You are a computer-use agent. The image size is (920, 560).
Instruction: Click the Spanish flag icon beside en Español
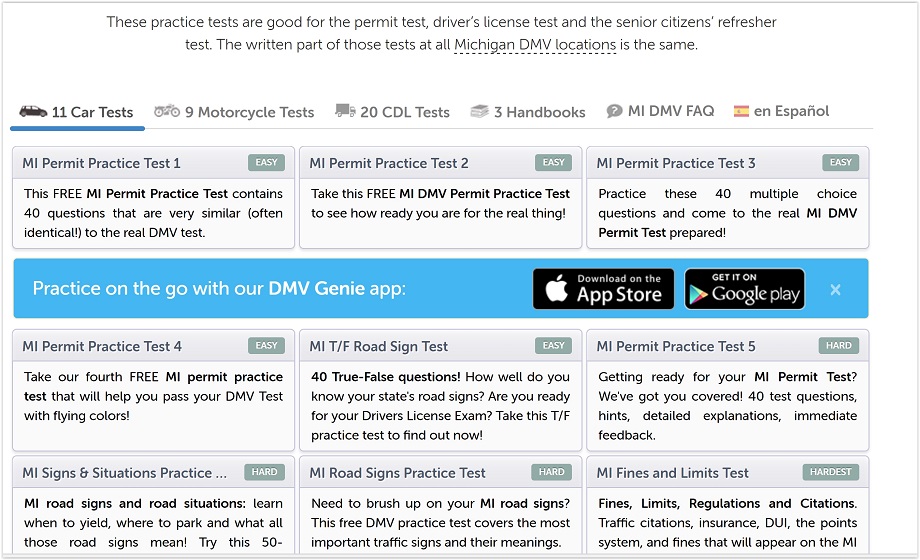(x=741, y=111)
